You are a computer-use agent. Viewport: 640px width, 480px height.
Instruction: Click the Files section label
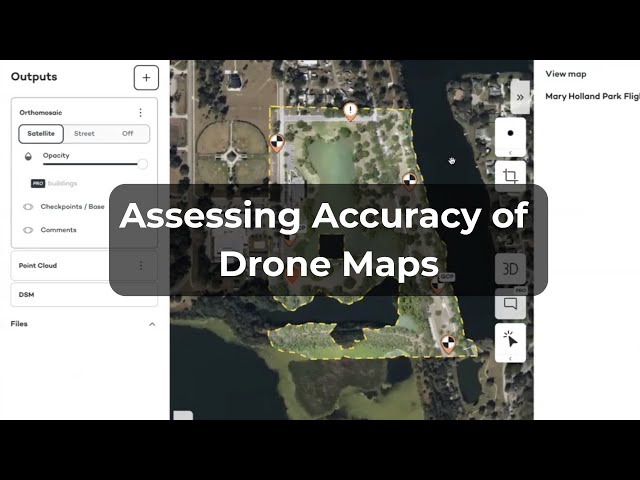coord(19,324)
